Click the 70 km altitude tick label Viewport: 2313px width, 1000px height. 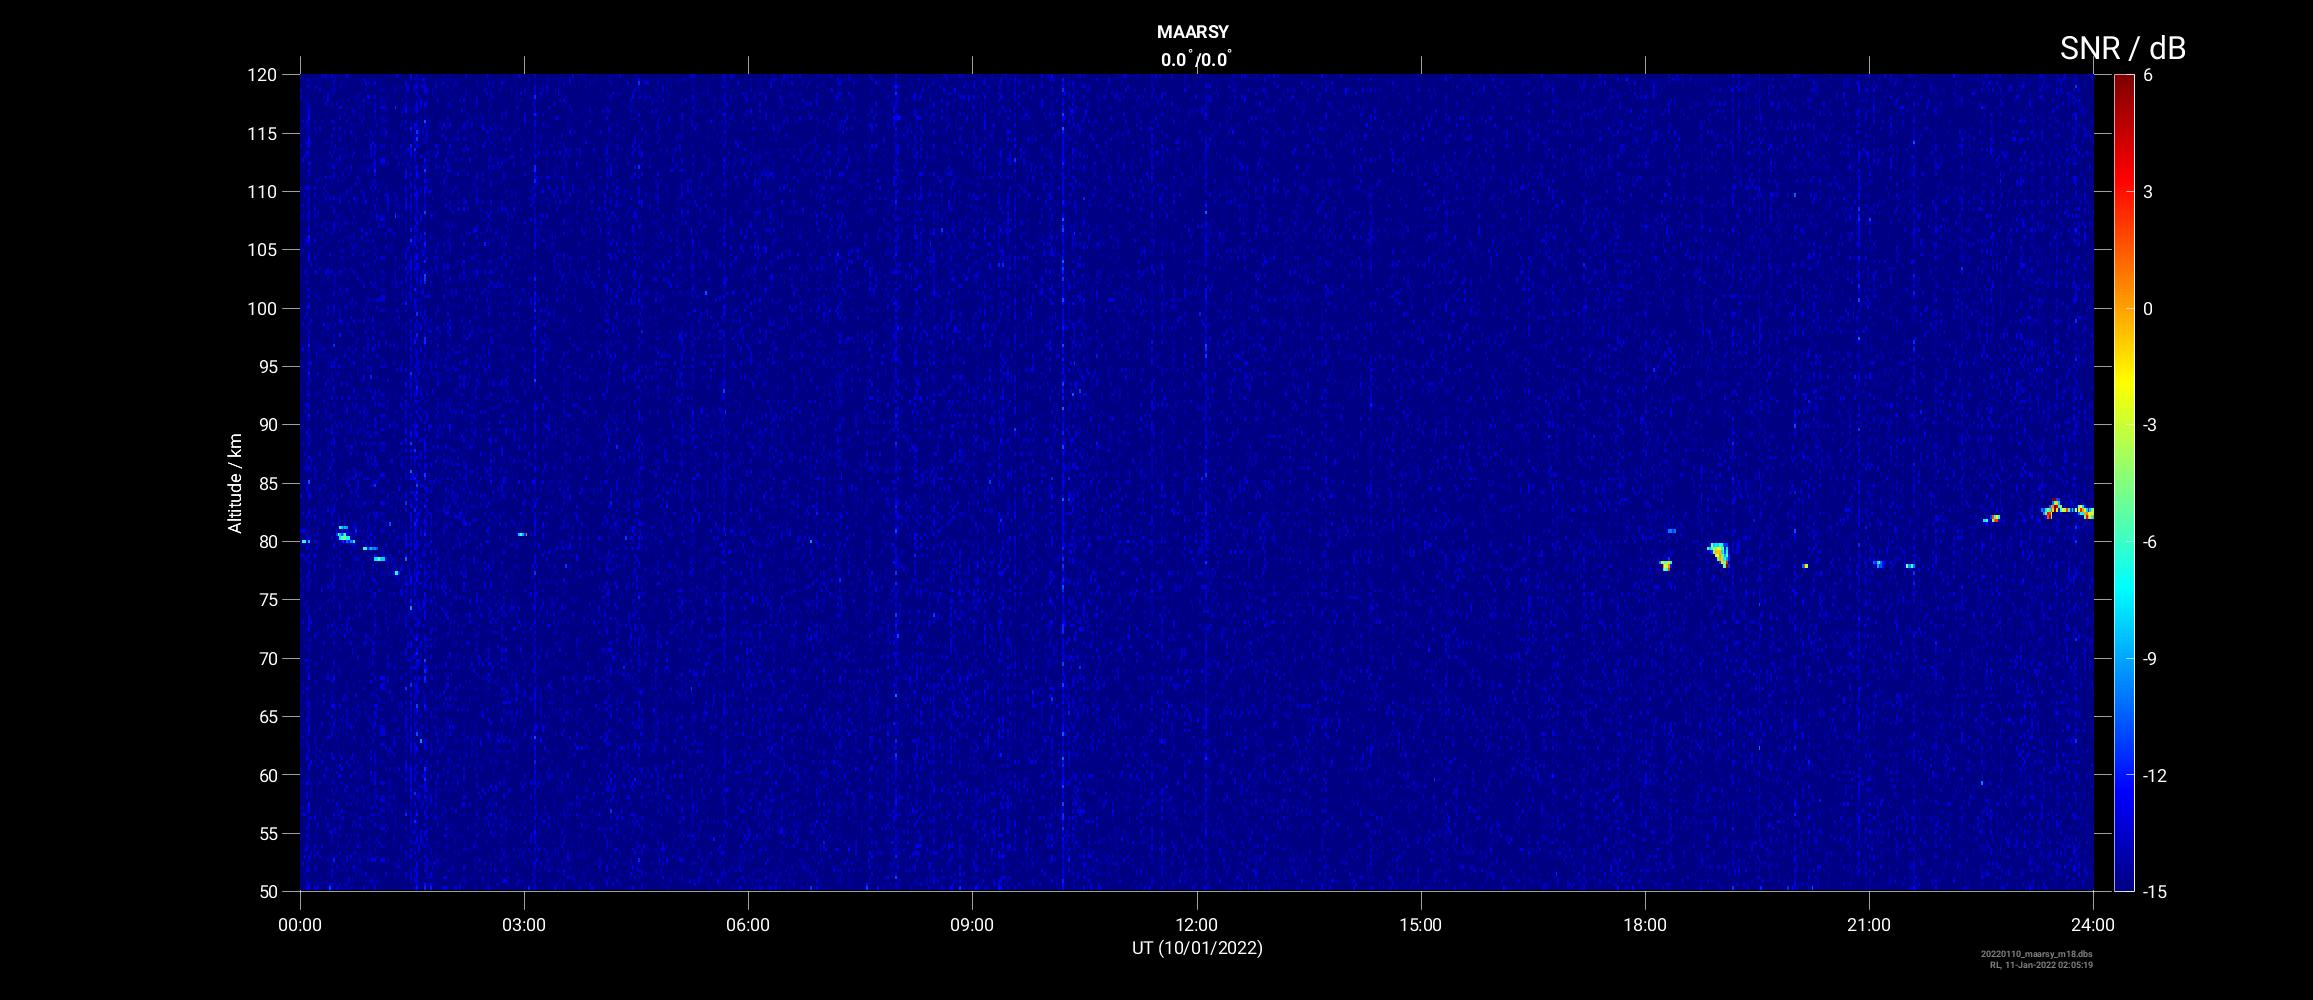coord(266,658)
